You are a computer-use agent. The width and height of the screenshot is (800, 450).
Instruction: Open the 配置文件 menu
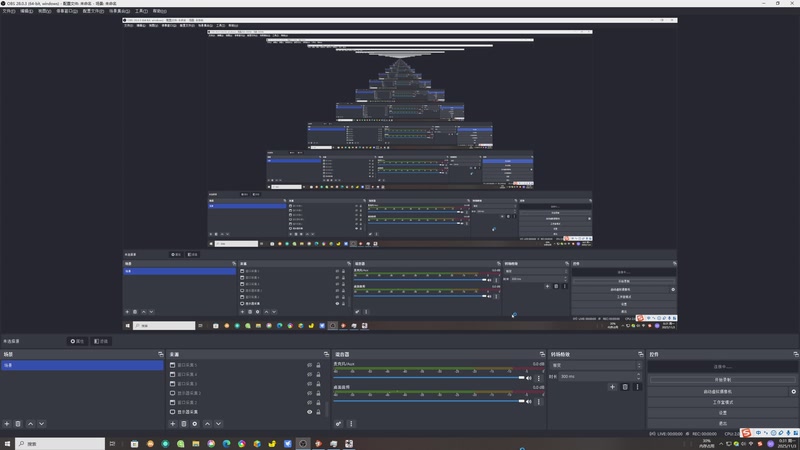click(x=93, y=11)
